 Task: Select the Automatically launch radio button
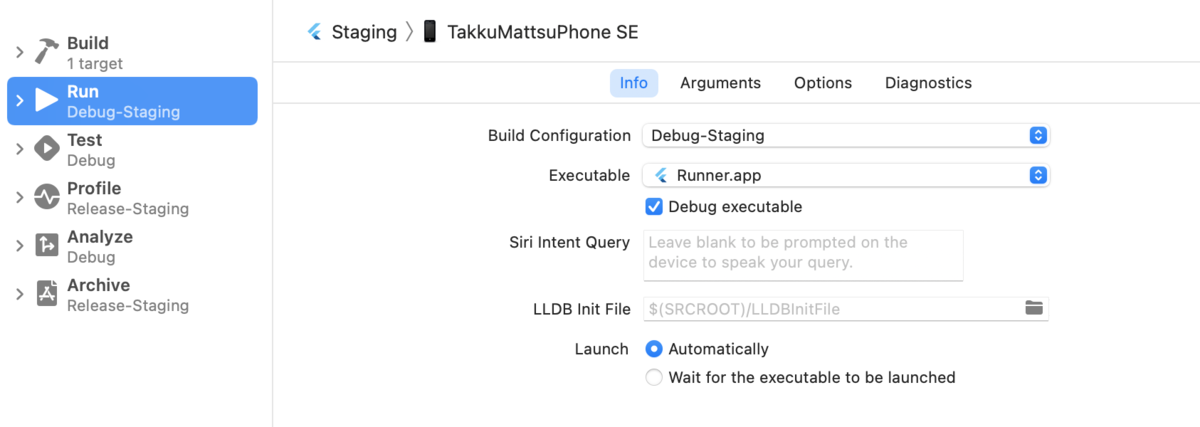[654, 349]
